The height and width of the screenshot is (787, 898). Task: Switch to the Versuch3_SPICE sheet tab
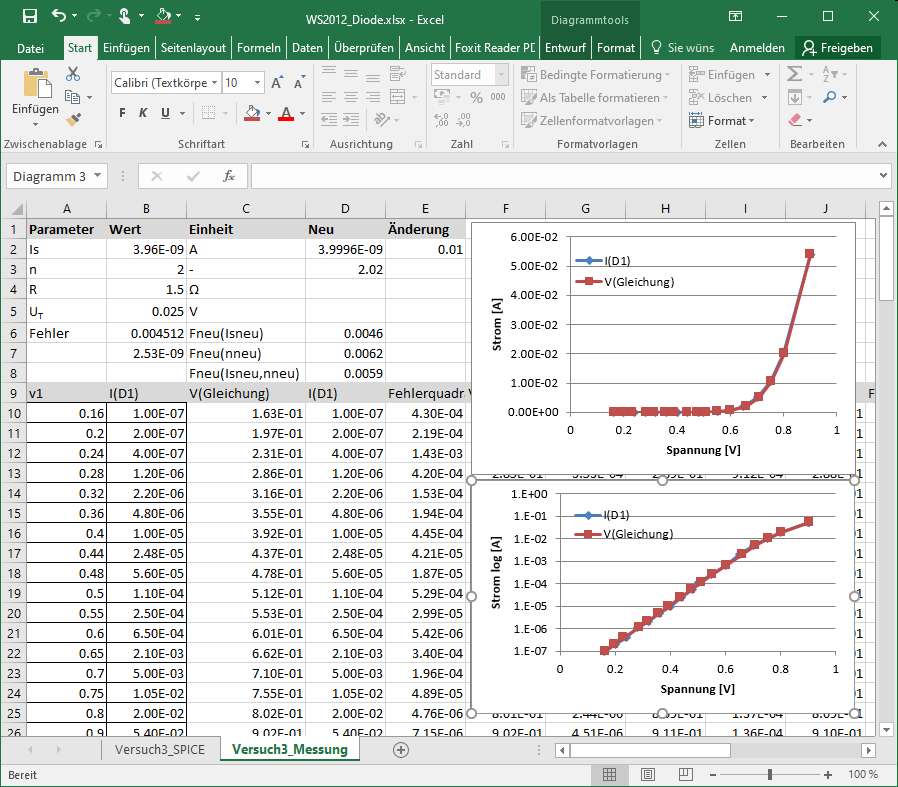point(160,749)
